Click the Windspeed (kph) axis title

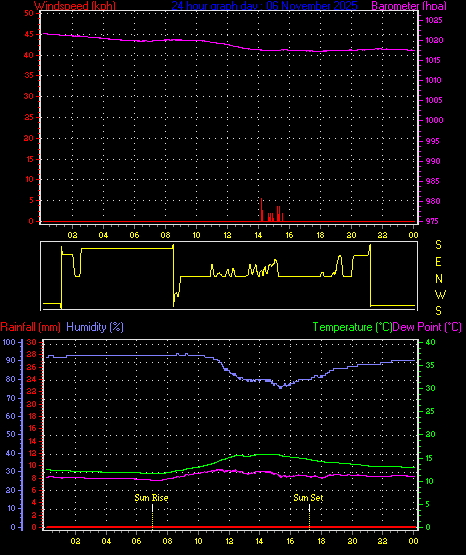(75, 6)
